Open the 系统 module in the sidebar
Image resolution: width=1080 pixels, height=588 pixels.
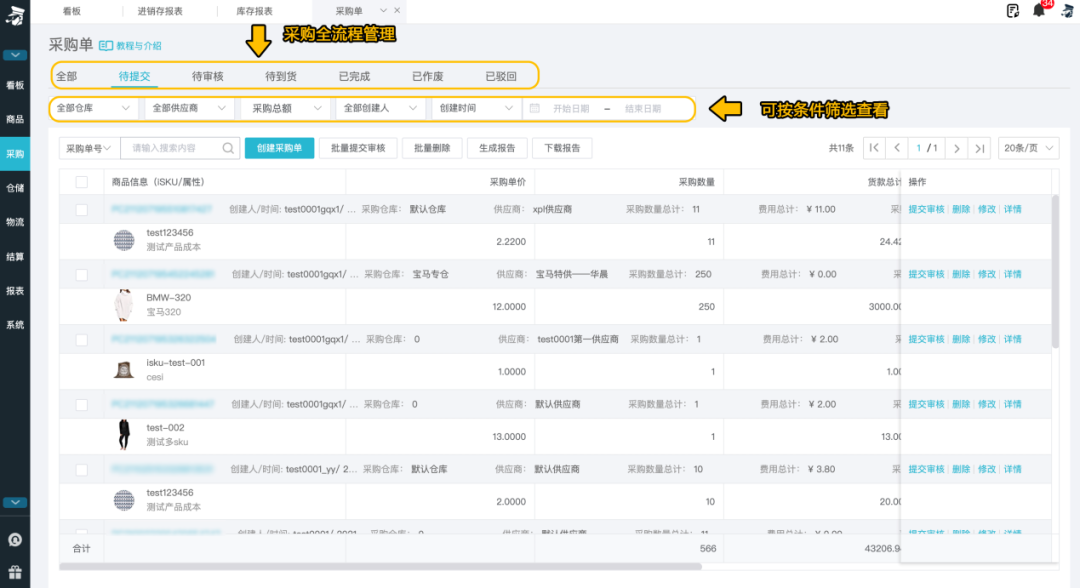pyautogui.click(x=15, y=323)
